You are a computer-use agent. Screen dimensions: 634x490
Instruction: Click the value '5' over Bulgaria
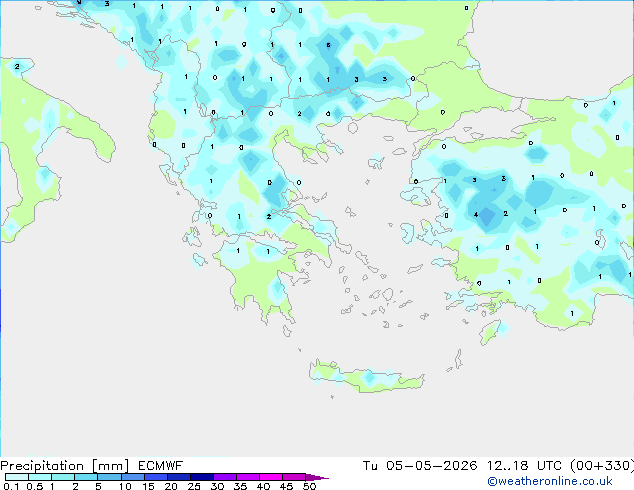(328, 45)
